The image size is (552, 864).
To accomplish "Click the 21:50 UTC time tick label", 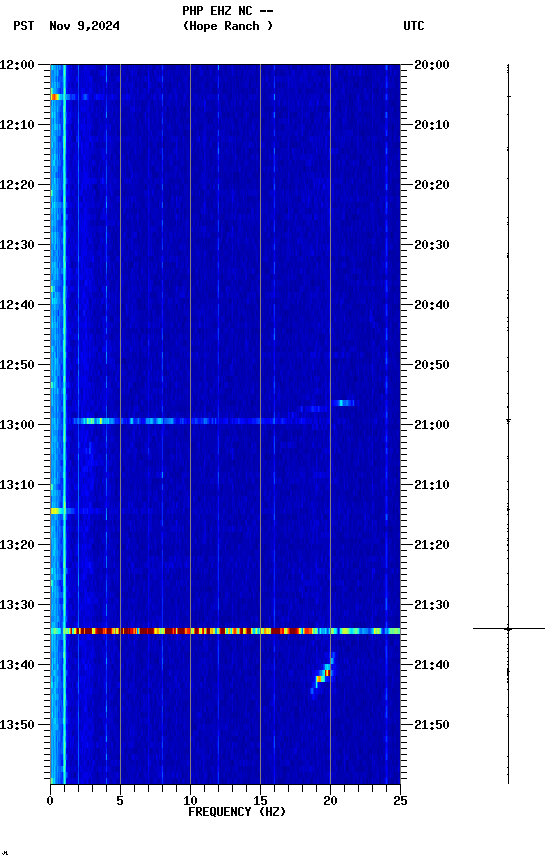I will coord(432,725).
